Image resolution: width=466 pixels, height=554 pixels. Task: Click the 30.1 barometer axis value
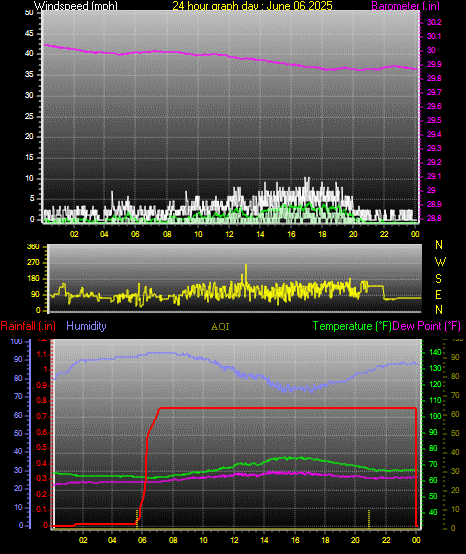[434, 36]
